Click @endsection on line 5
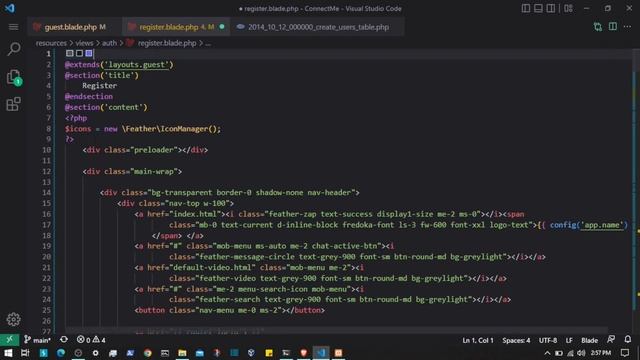Viewport: 640px width, 360px height. (x=89, y=96)
